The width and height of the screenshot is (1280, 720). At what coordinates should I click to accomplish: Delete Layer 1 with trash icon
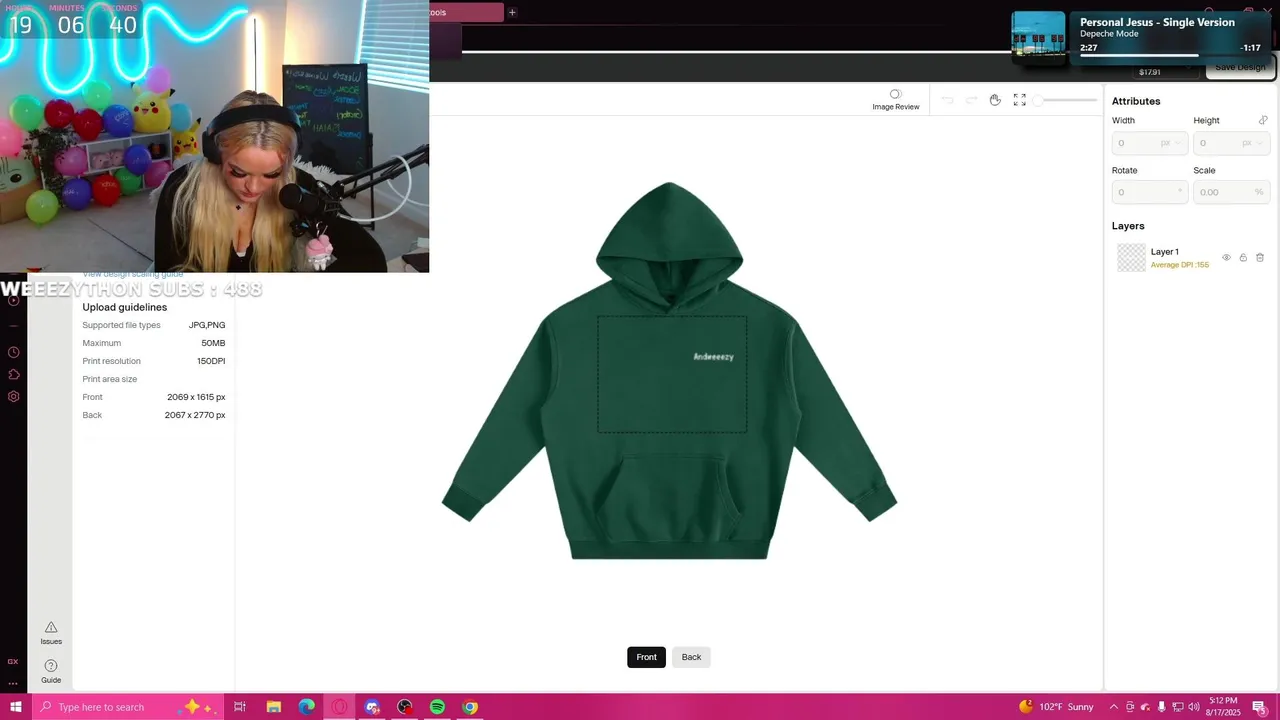pyautogui.click(x=1260, y=258)
